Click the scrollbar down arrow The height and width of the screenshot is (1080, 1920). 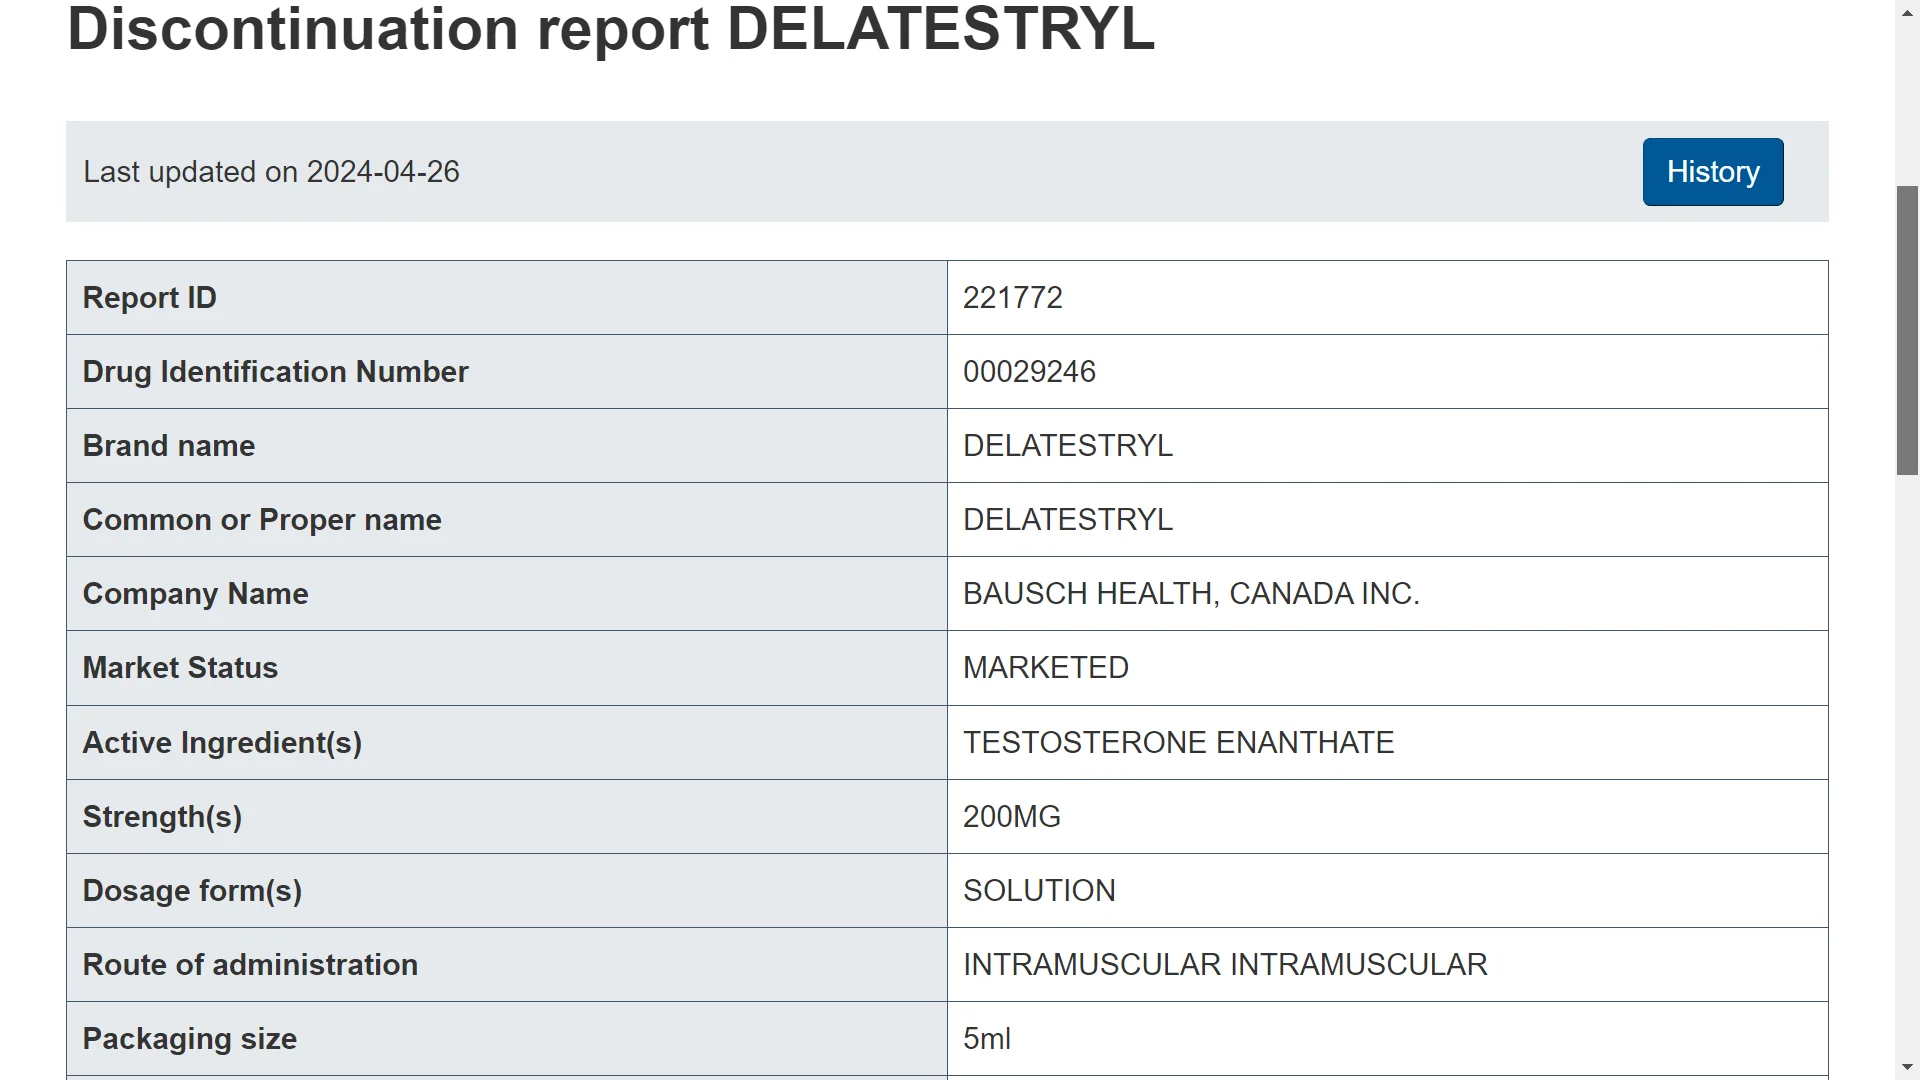pos(1907,1068)
